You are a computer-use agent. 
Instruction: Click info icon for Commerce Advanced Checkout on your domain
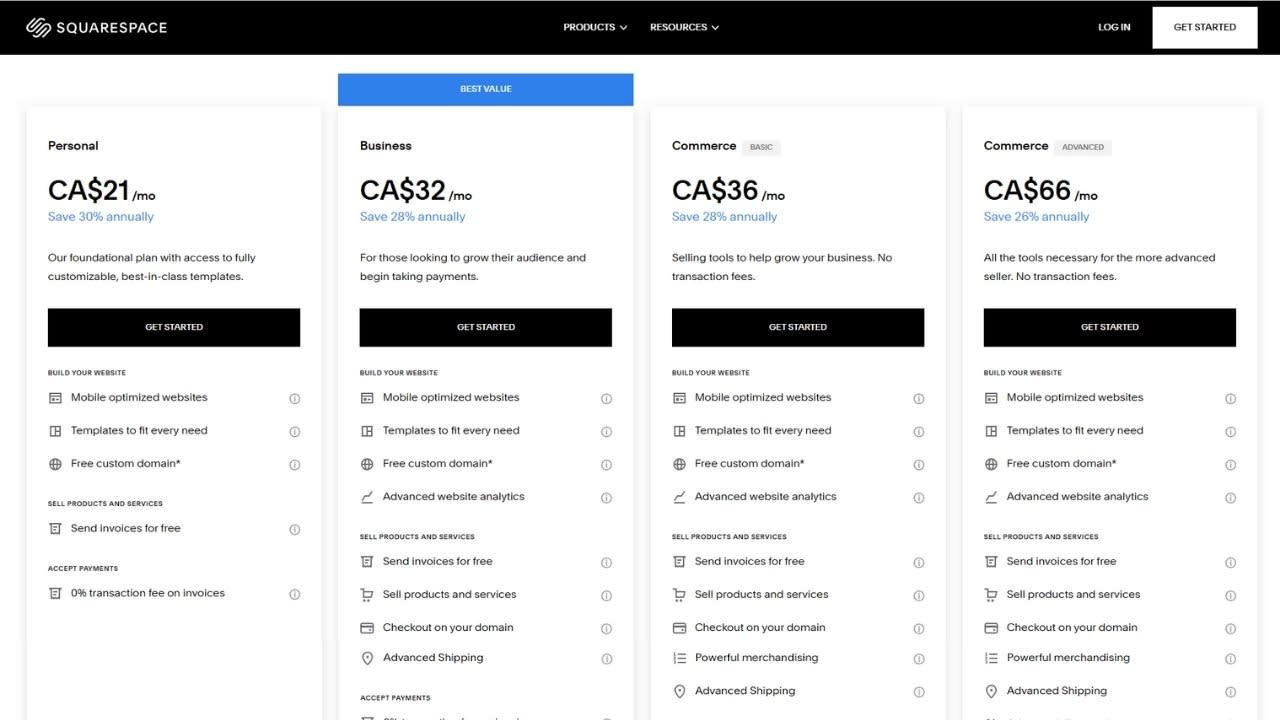(x=1230, y=629)
